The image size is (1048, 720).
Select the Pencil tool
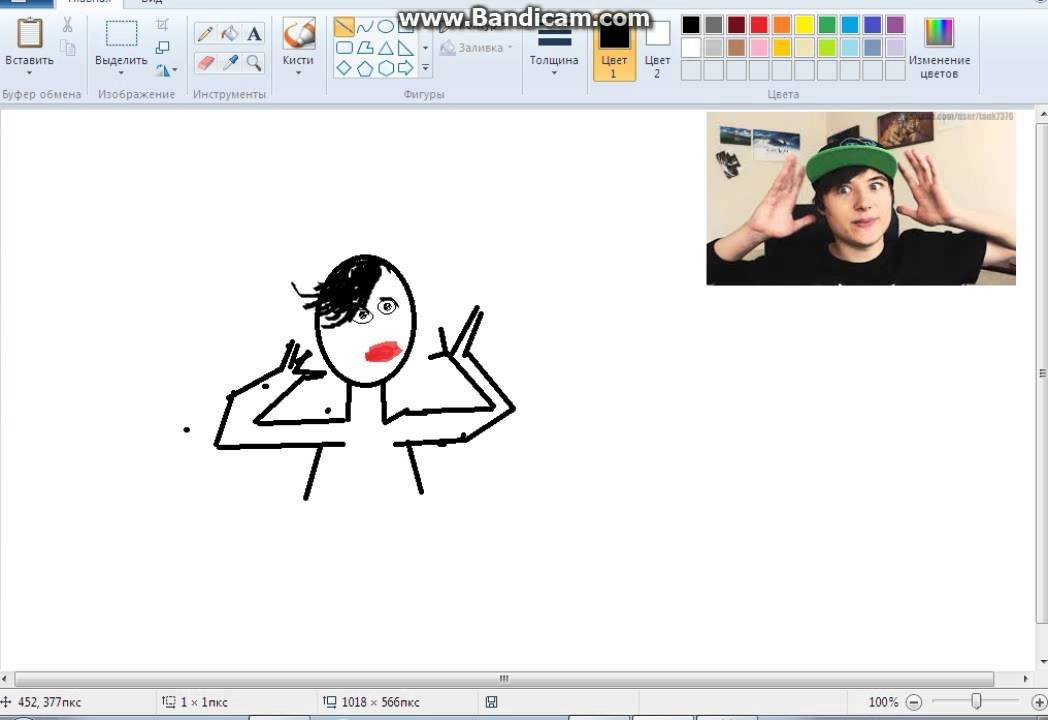[205, 34]
